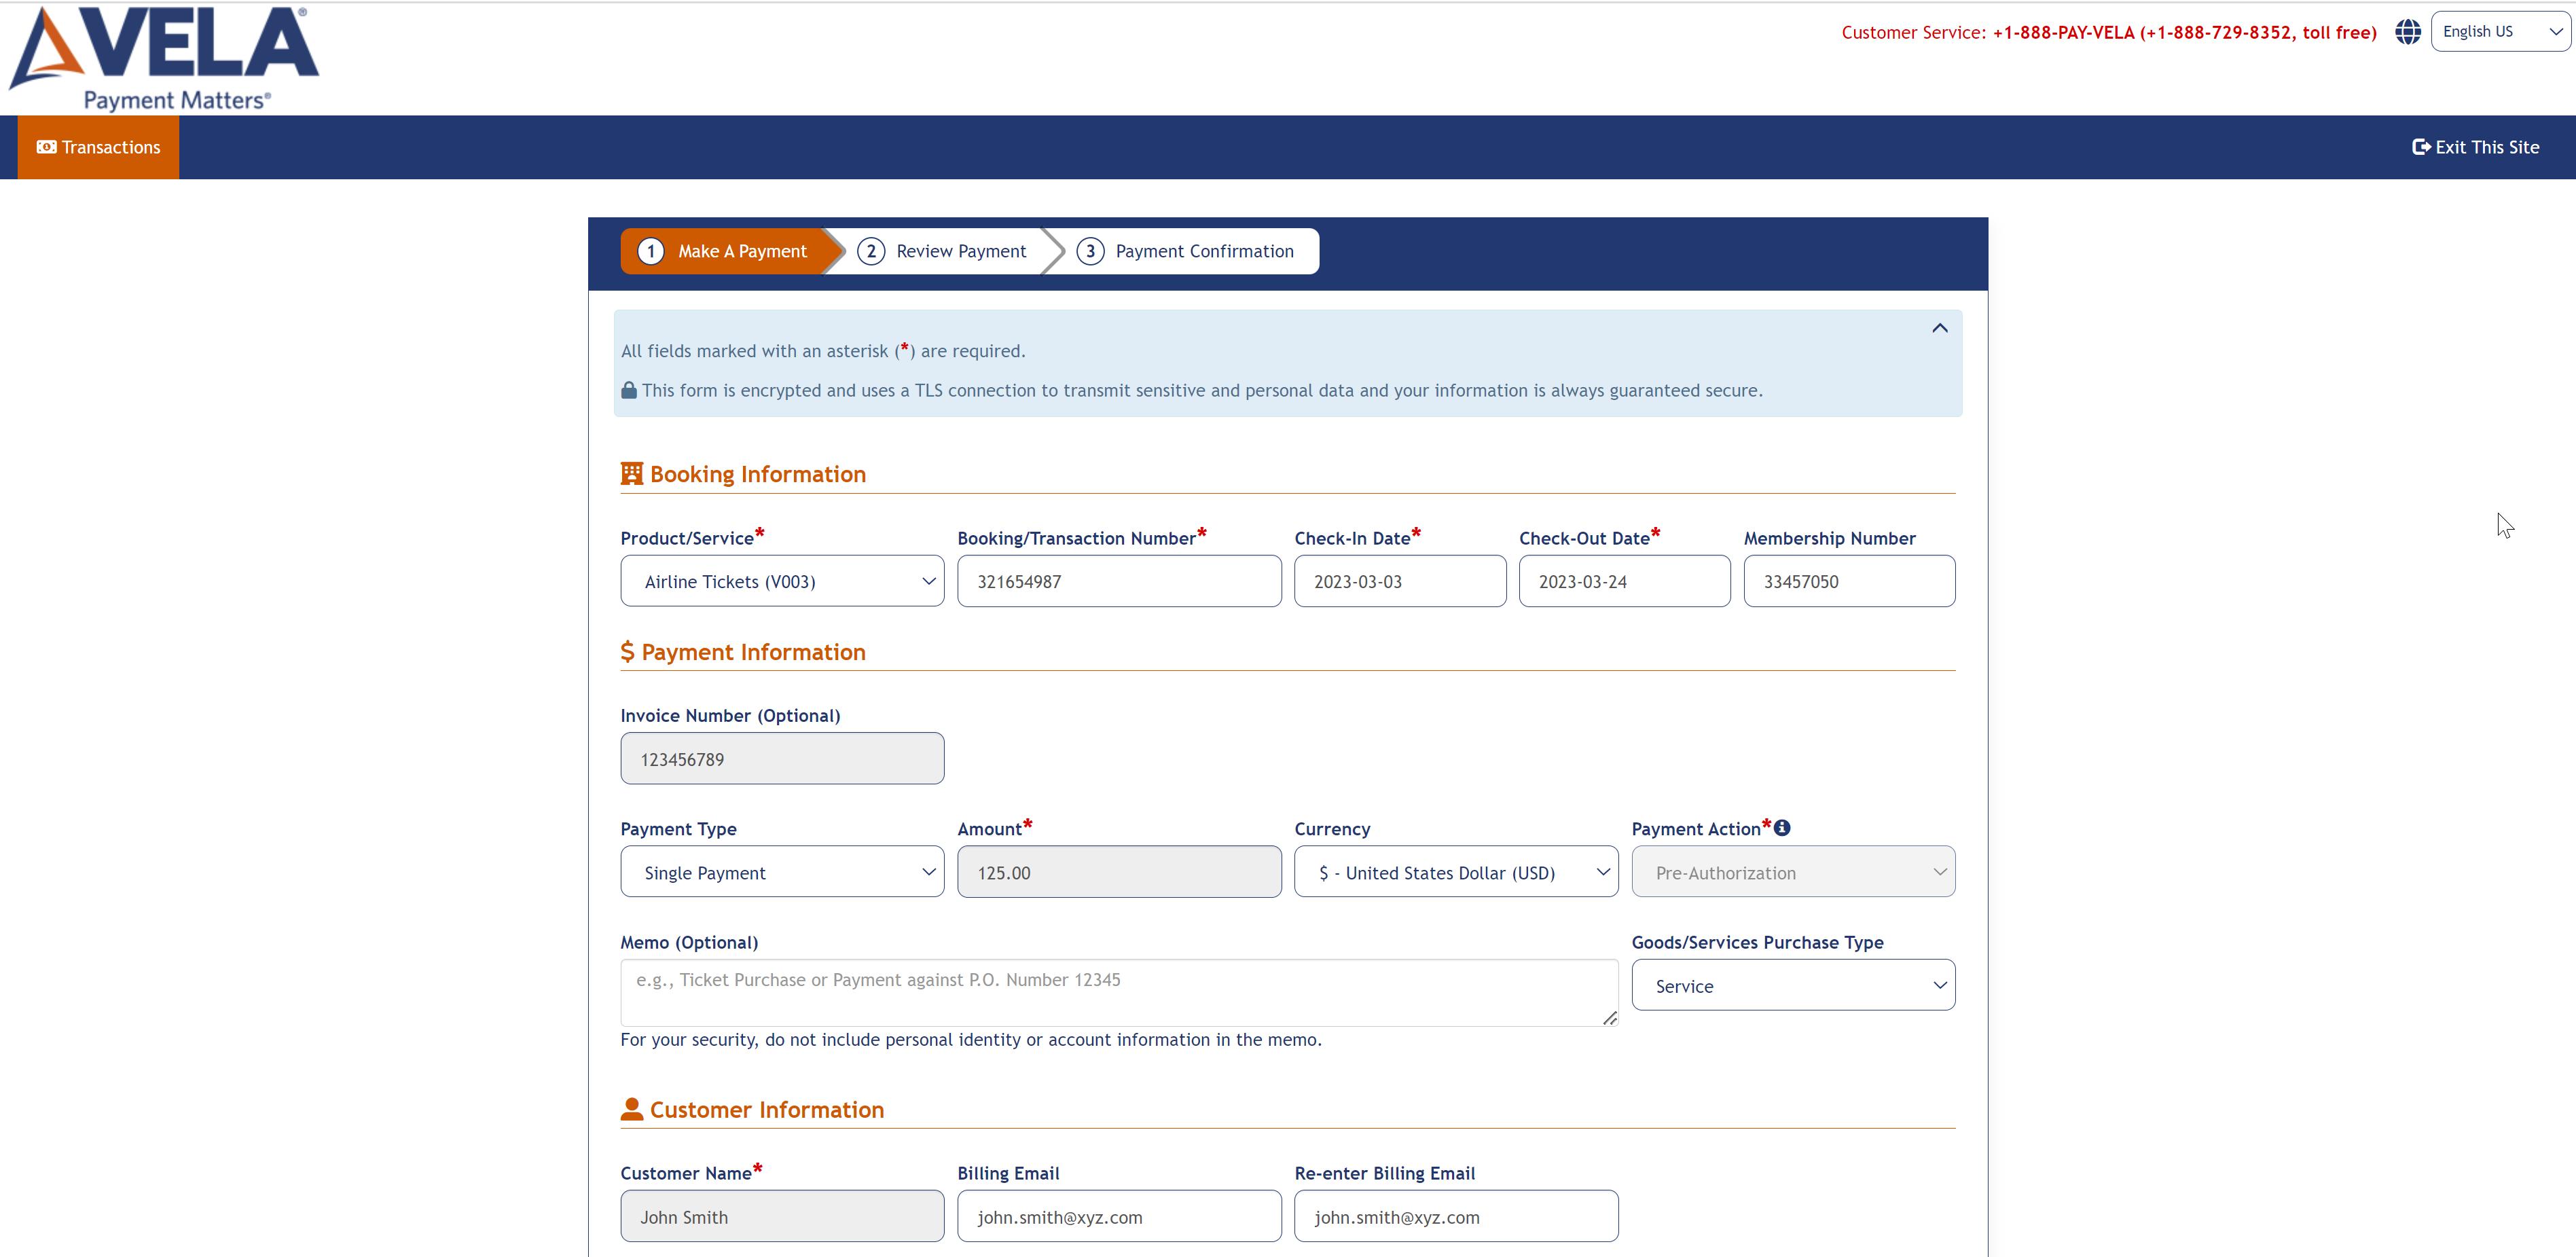Screen dimensions: 2576x1257
Task: Click the info icon beside Payment Action
Action: point(1782,827)
